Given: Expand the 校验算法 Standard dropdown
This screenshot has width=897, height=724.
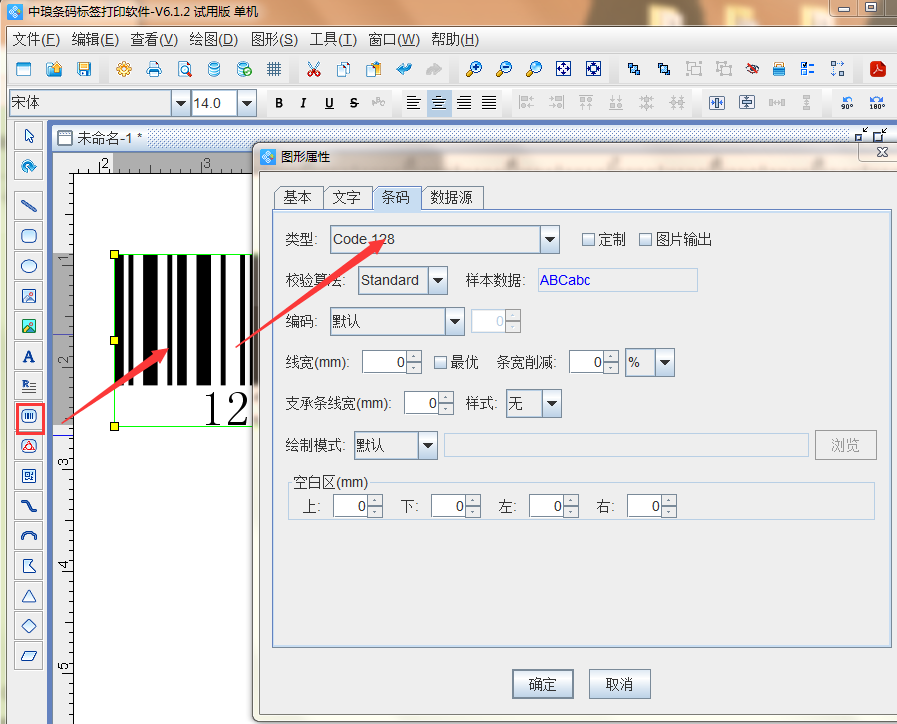Looking at the screenshot, I should 437,281.
